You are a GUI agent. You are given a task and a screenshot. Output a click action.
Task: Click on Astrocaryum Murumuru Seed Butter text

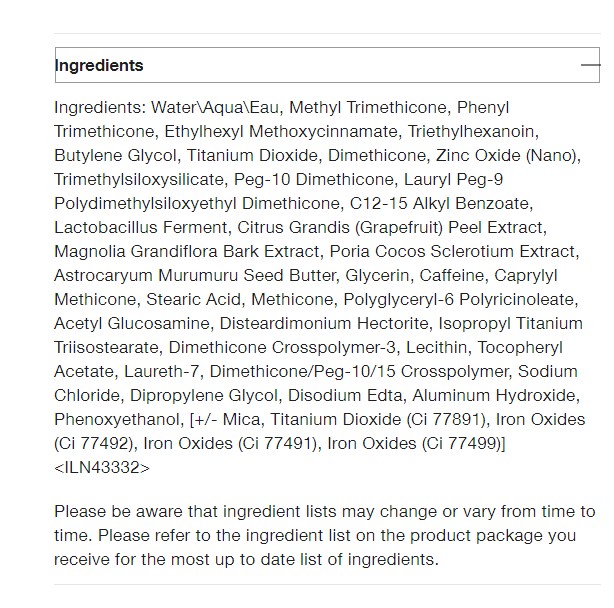(195, 275)
